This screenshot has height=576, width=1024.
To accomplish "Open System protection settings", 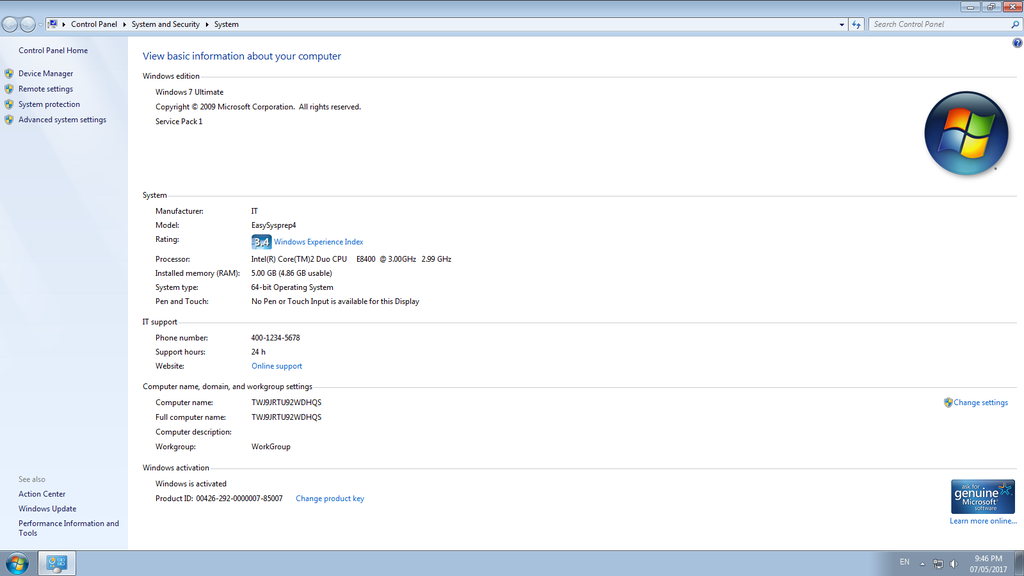I will 49,104.
